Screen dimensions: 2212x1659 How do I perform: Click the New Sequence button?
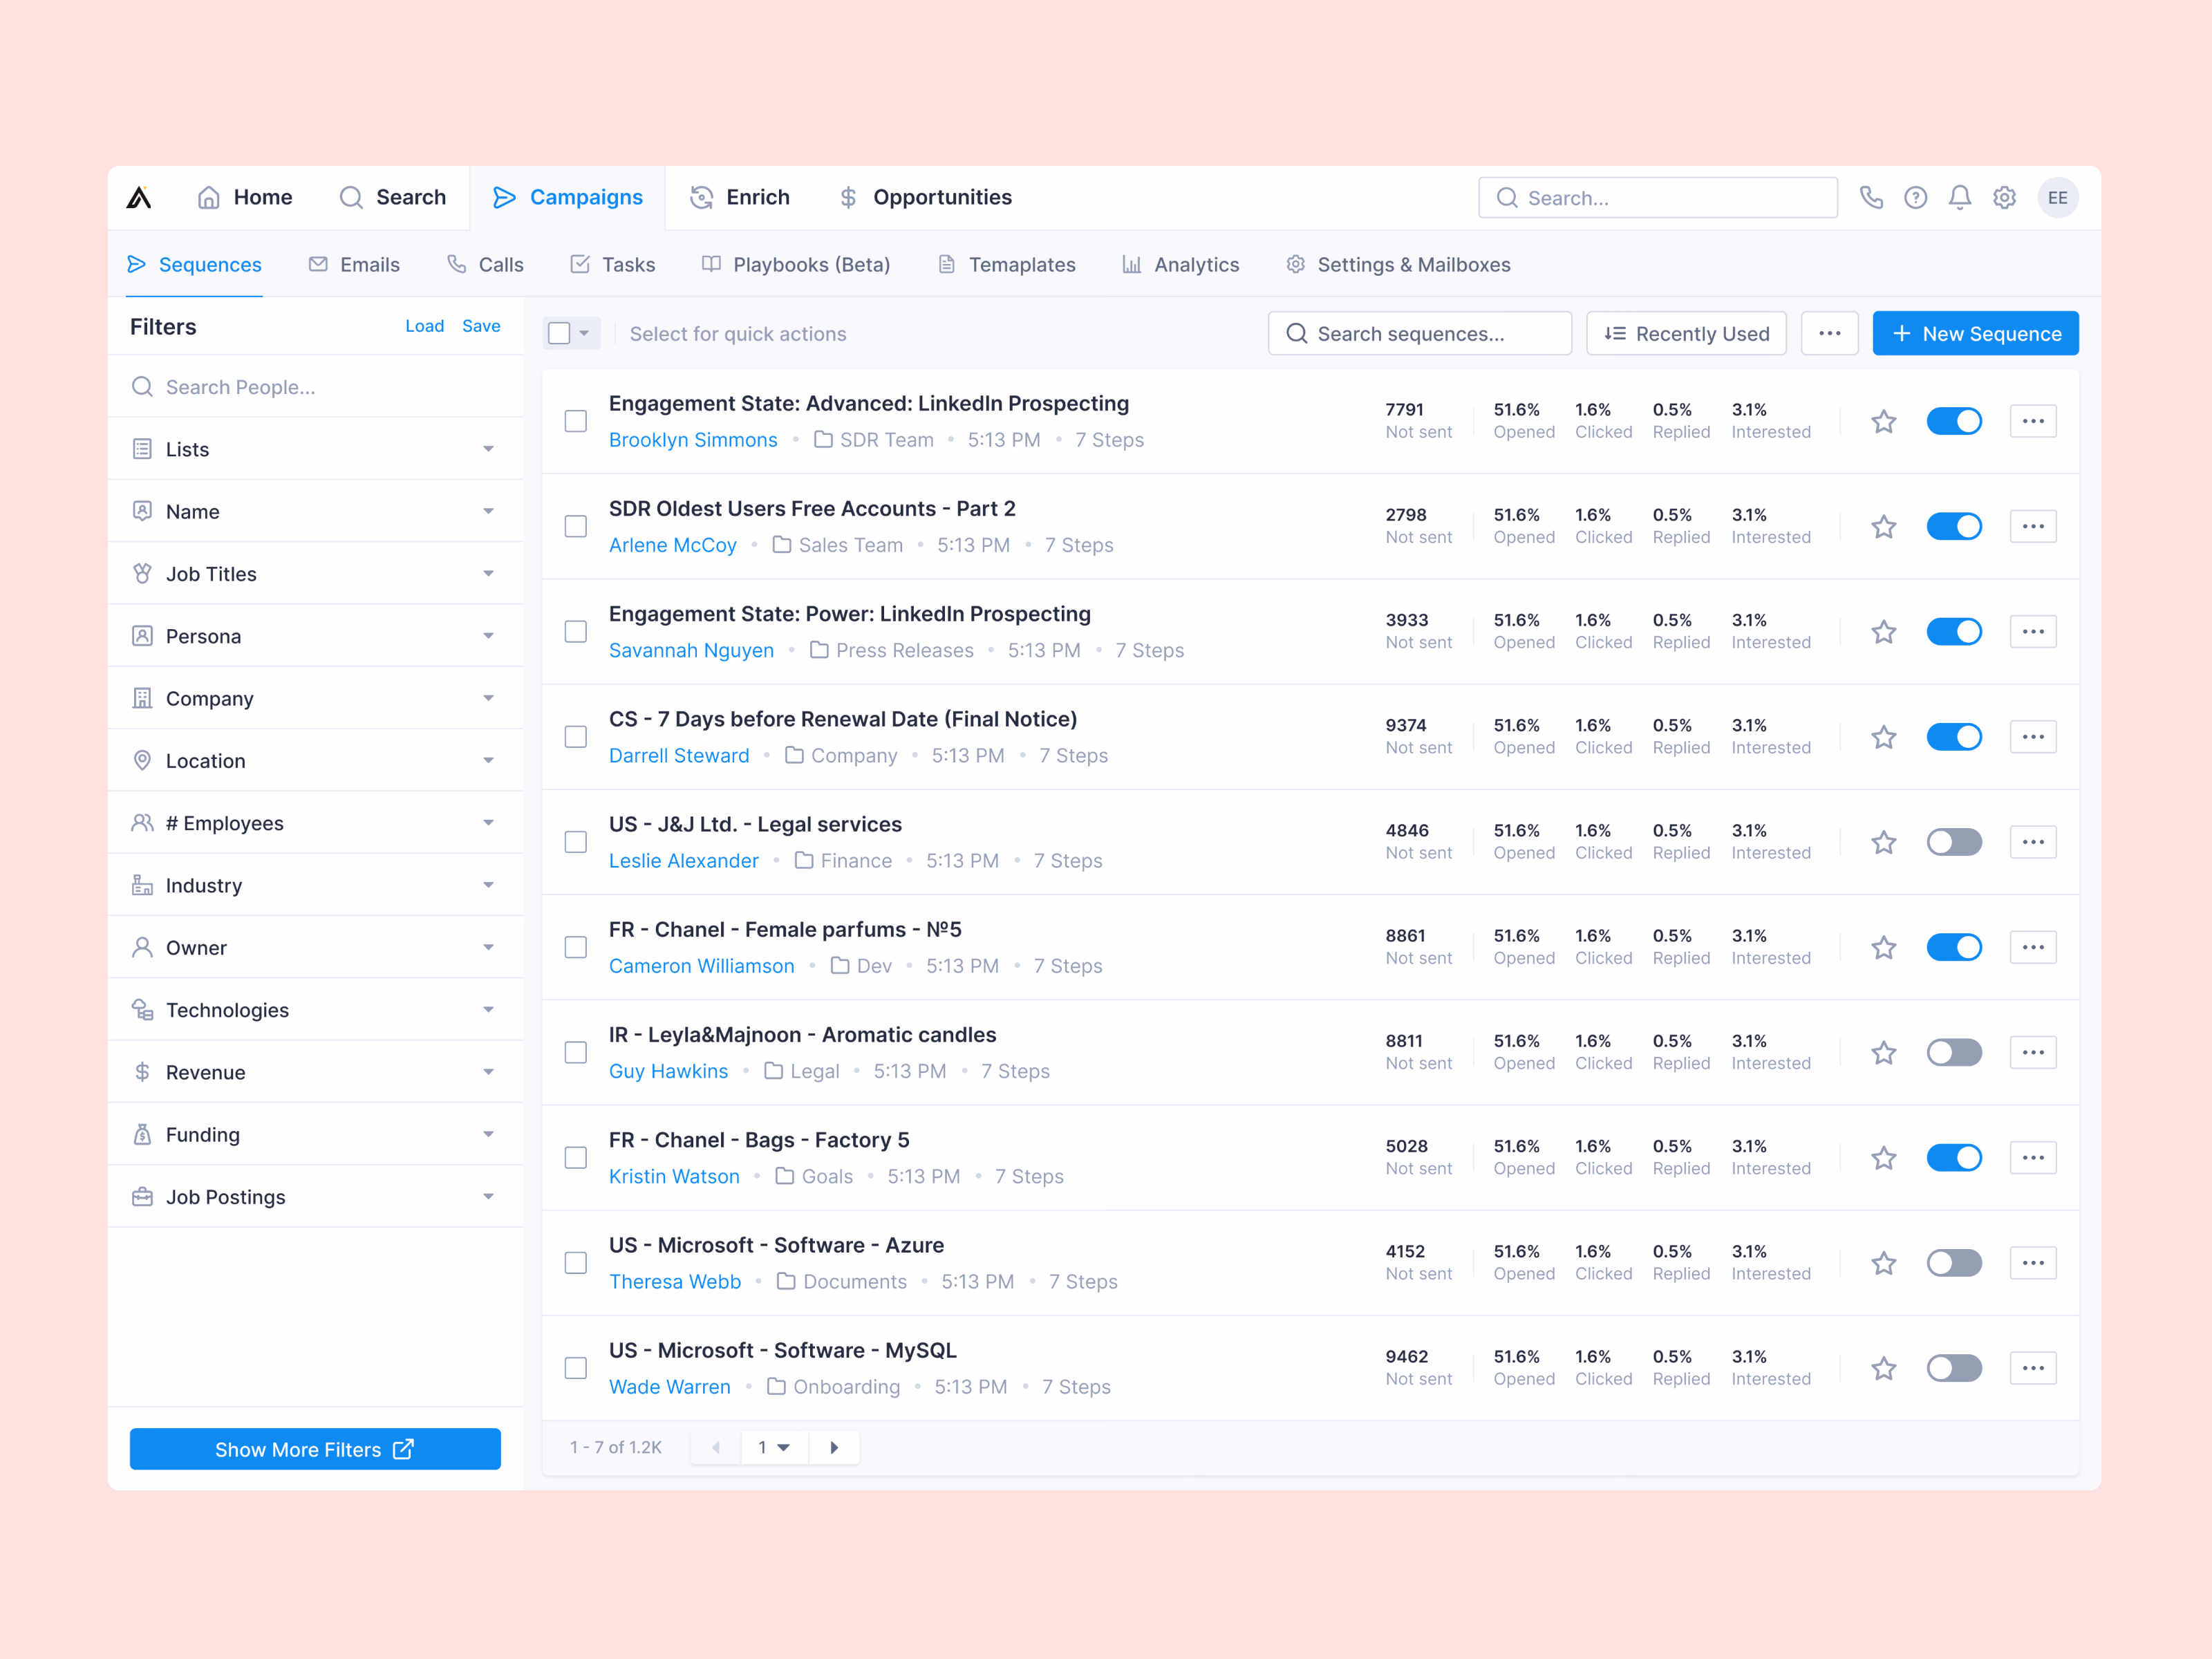[x=1975, y=333]
